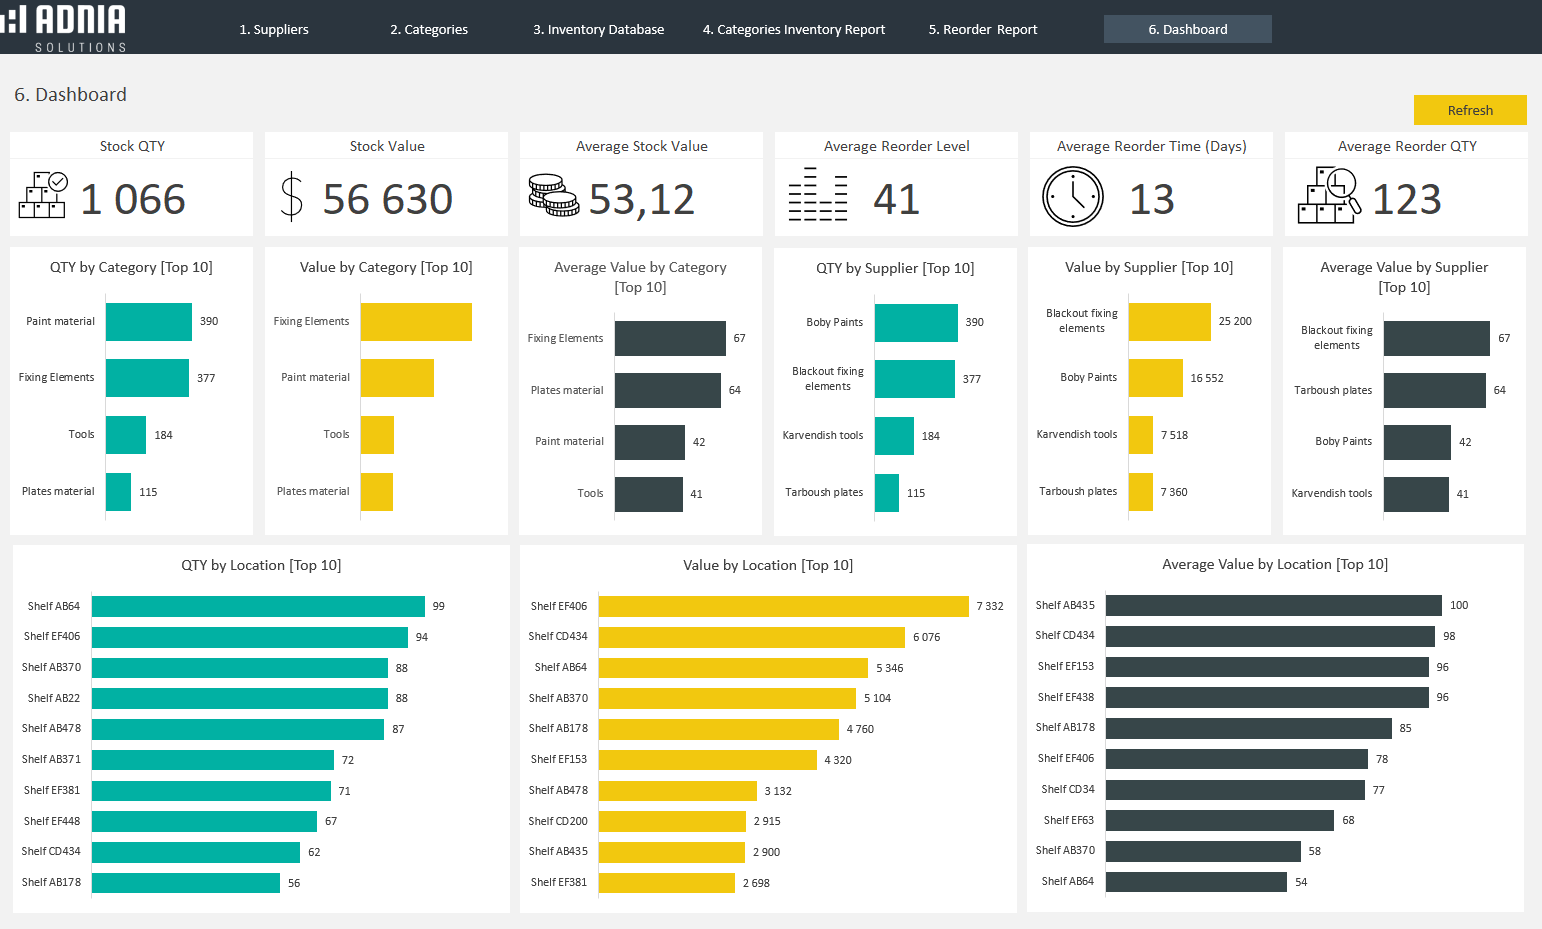This screenshot has width=1542, height=929.
Task: Select the dark Shelf AB435 average value bar
Action: (1273, 606)
